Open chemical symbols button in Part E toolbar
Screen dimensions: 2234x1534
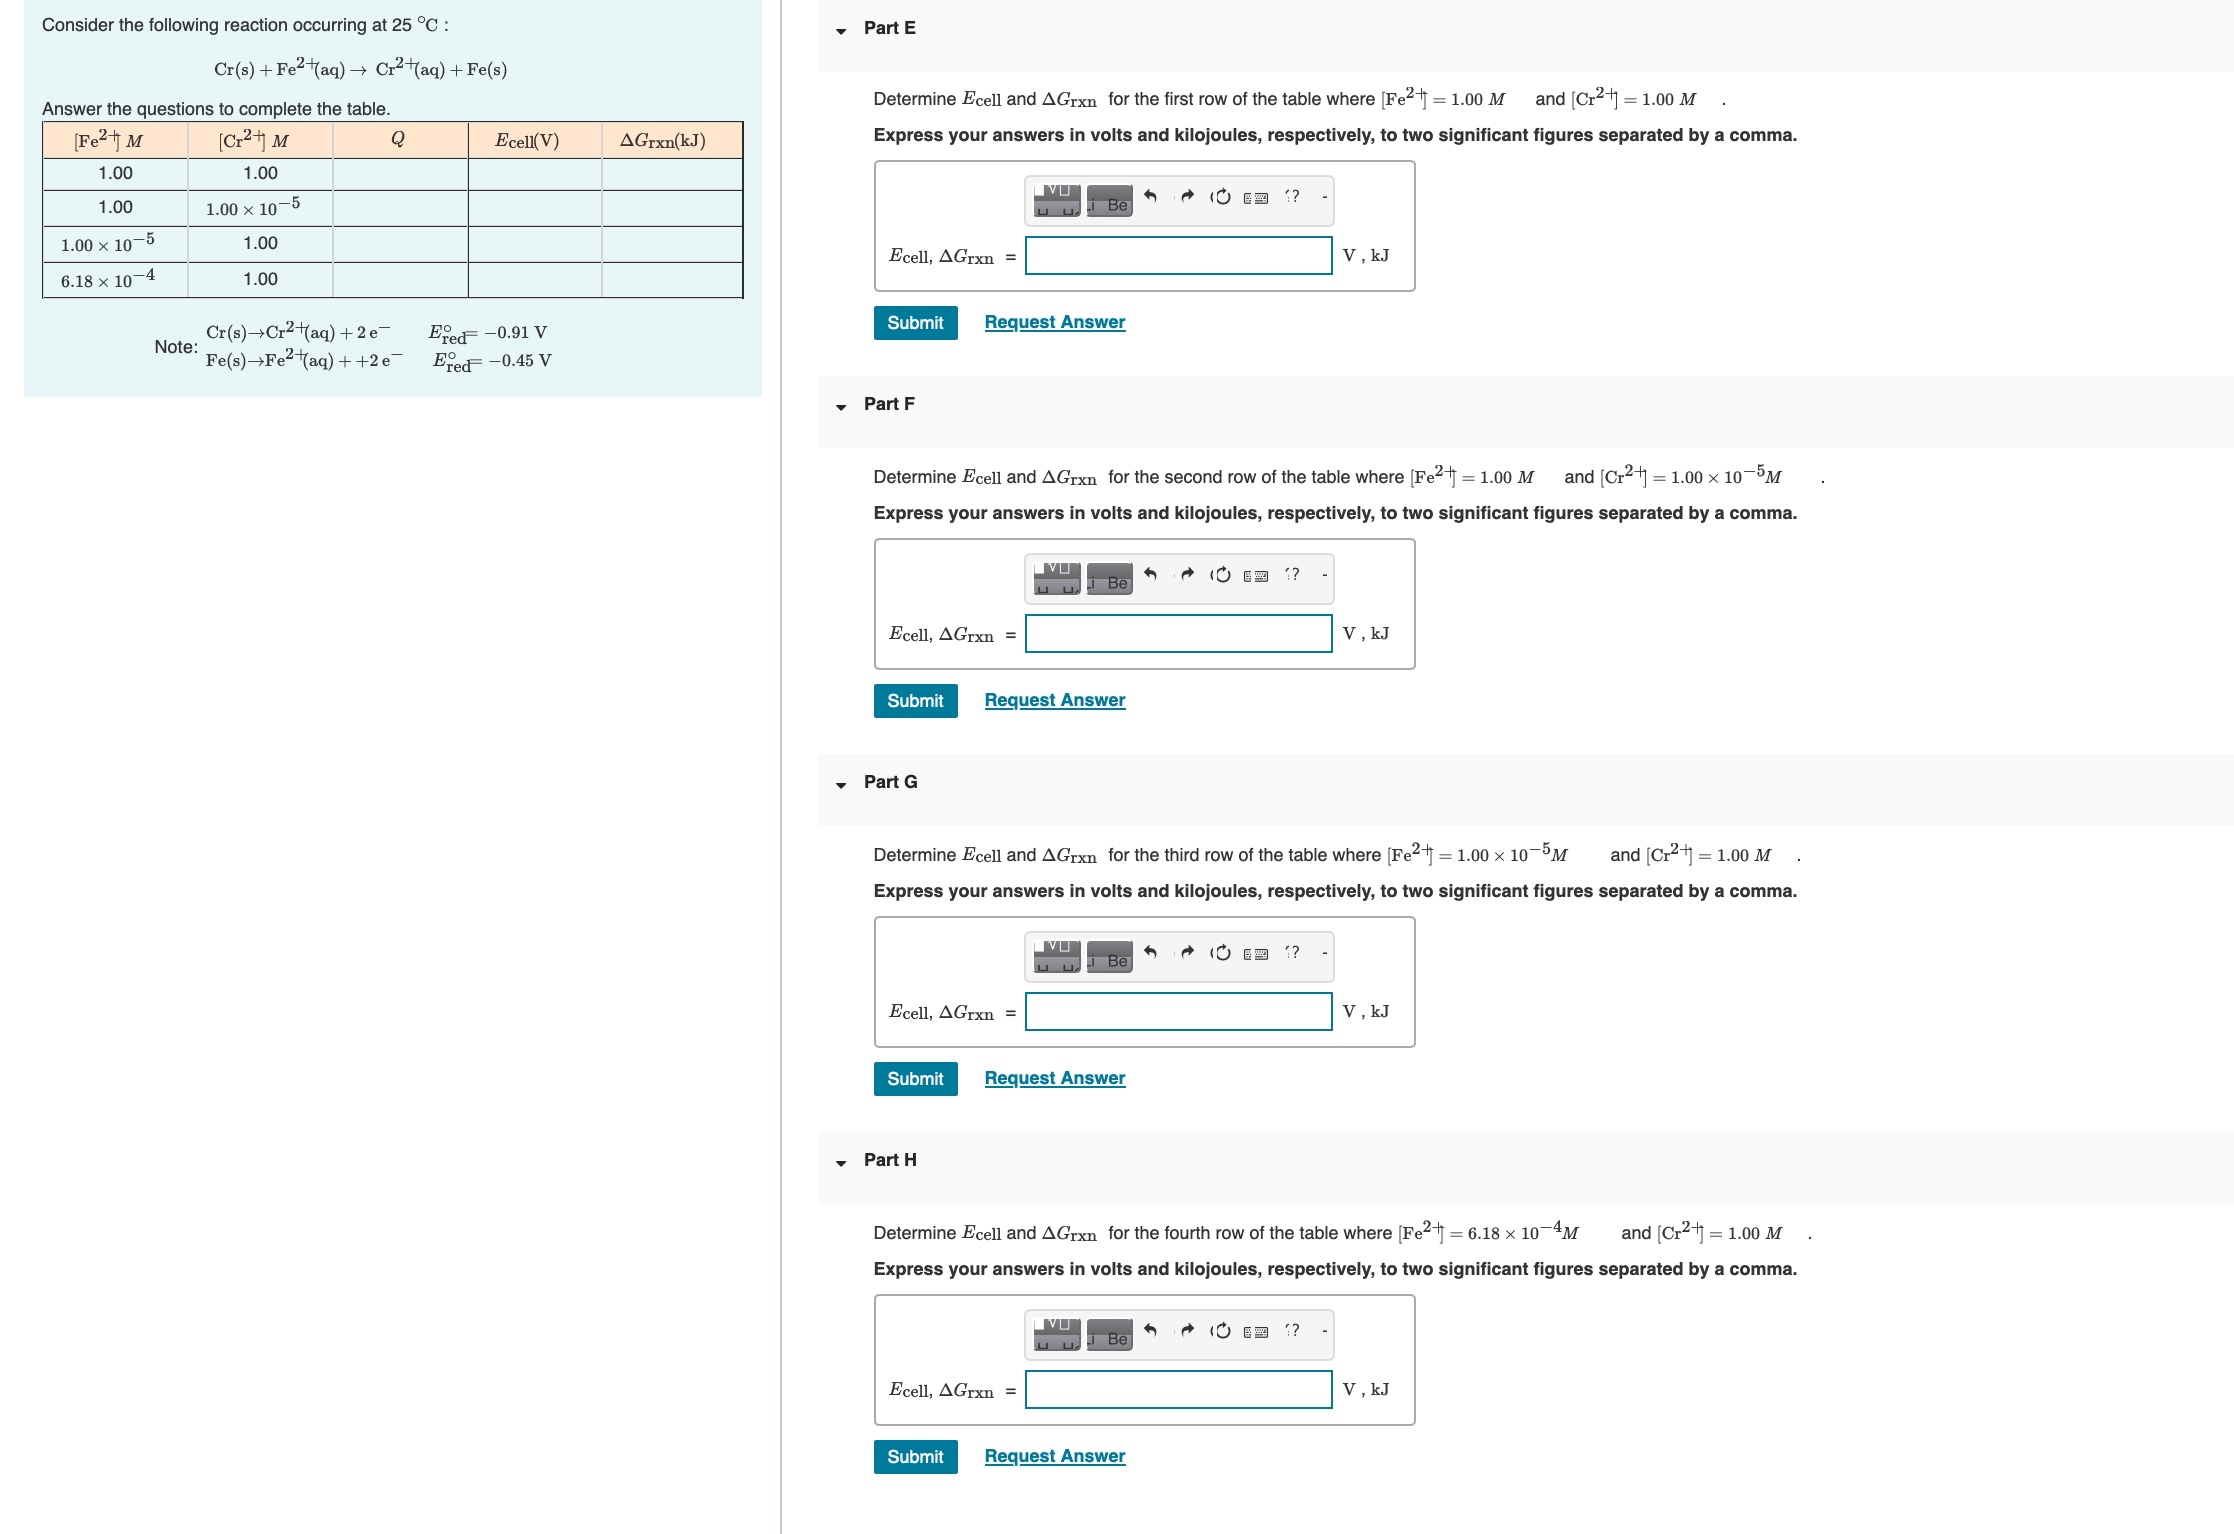[x=1110, y=200]
